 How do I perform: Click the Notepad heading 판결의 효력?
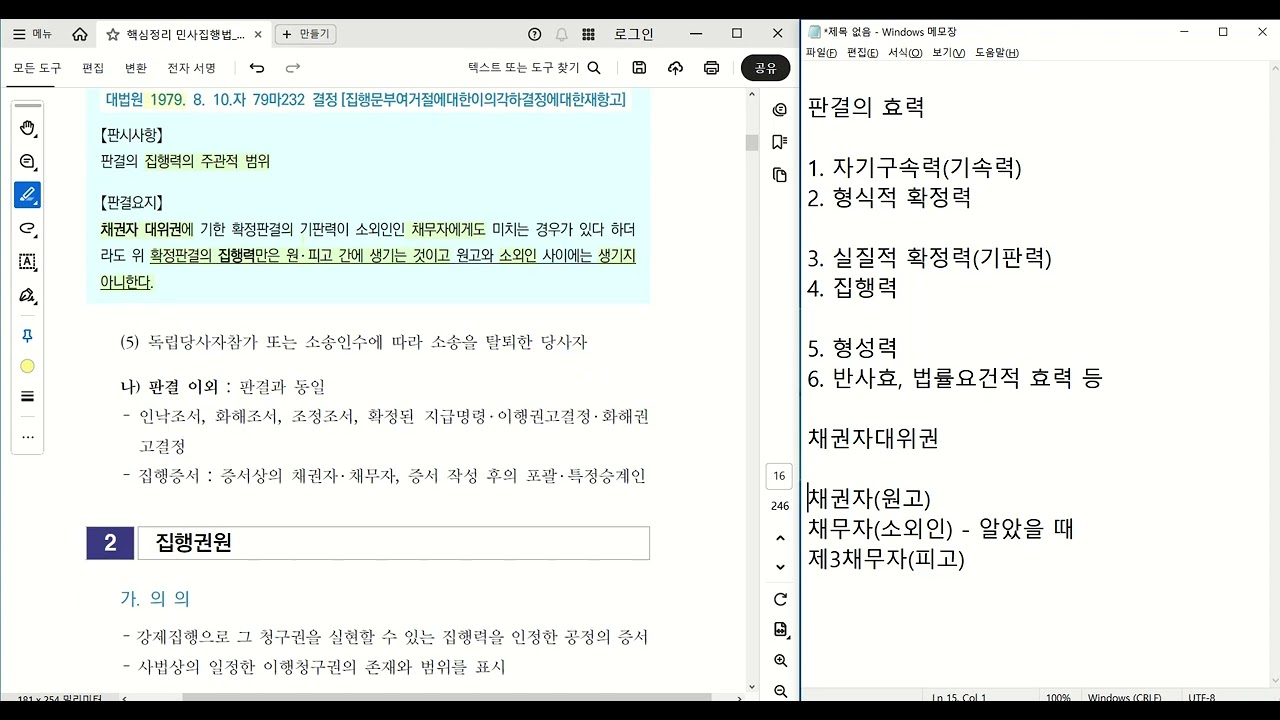(x=866, y=107)
